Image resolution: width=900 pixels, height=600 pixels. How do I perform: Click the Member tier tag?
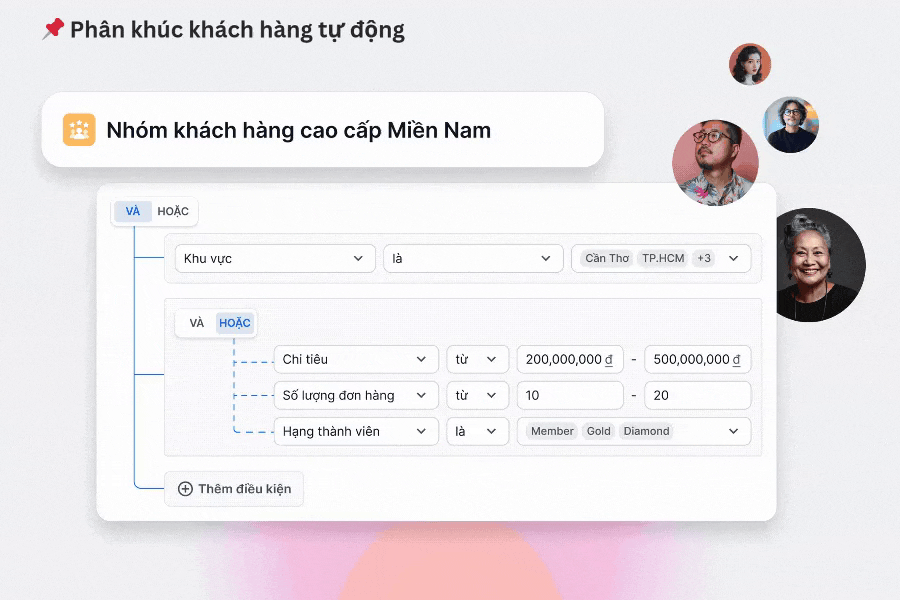(552, 431)
